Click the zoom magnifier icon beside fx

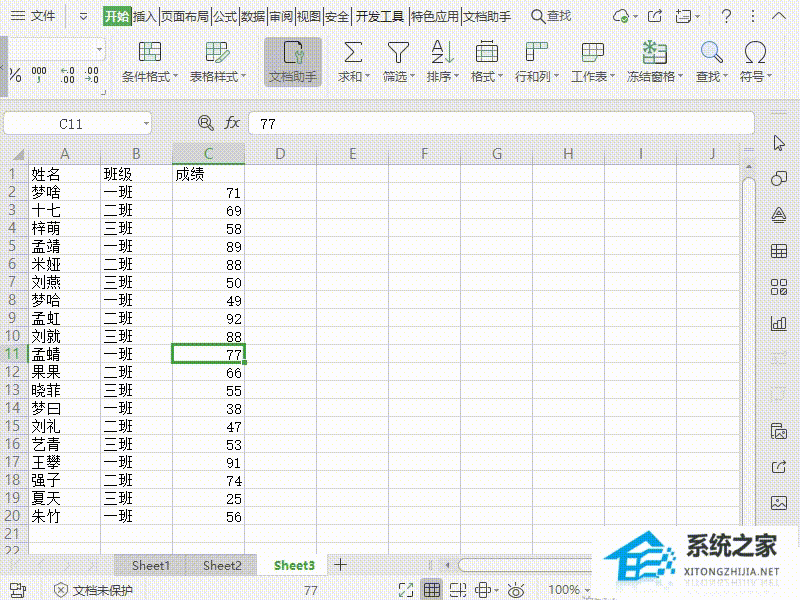click(205, 123)
